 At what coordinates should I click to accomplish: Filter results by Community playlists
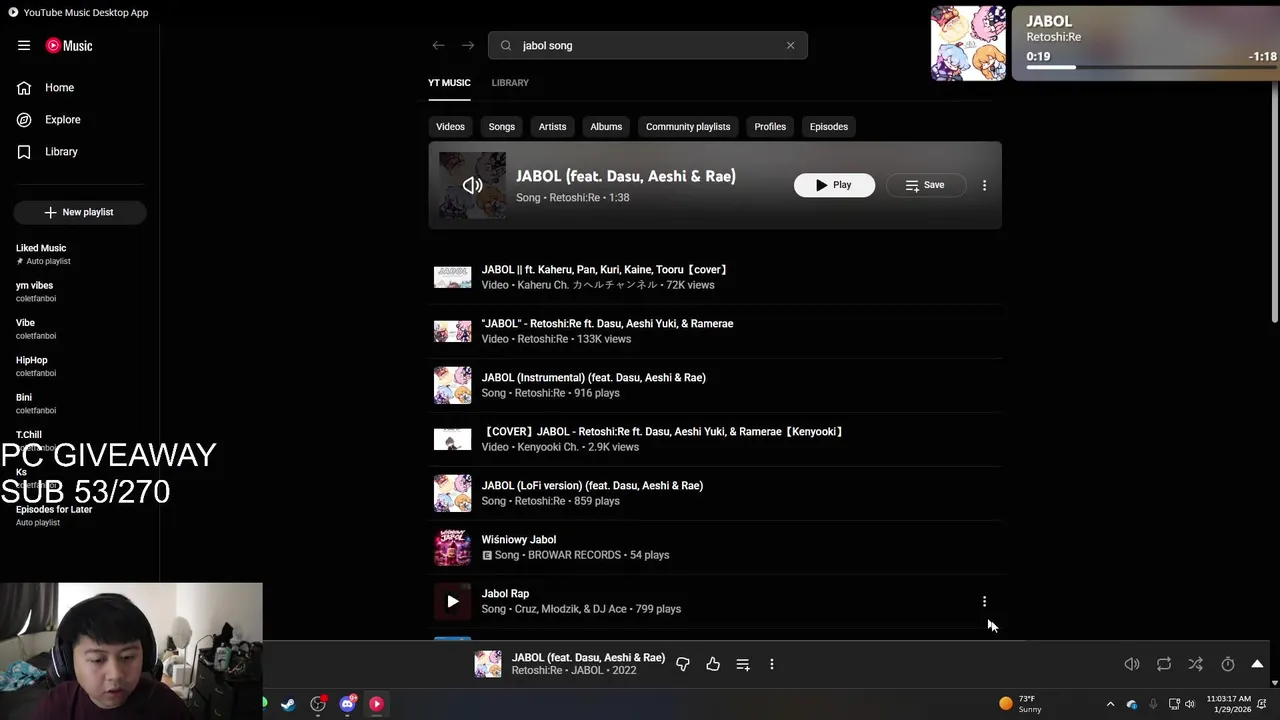point(688,127)
